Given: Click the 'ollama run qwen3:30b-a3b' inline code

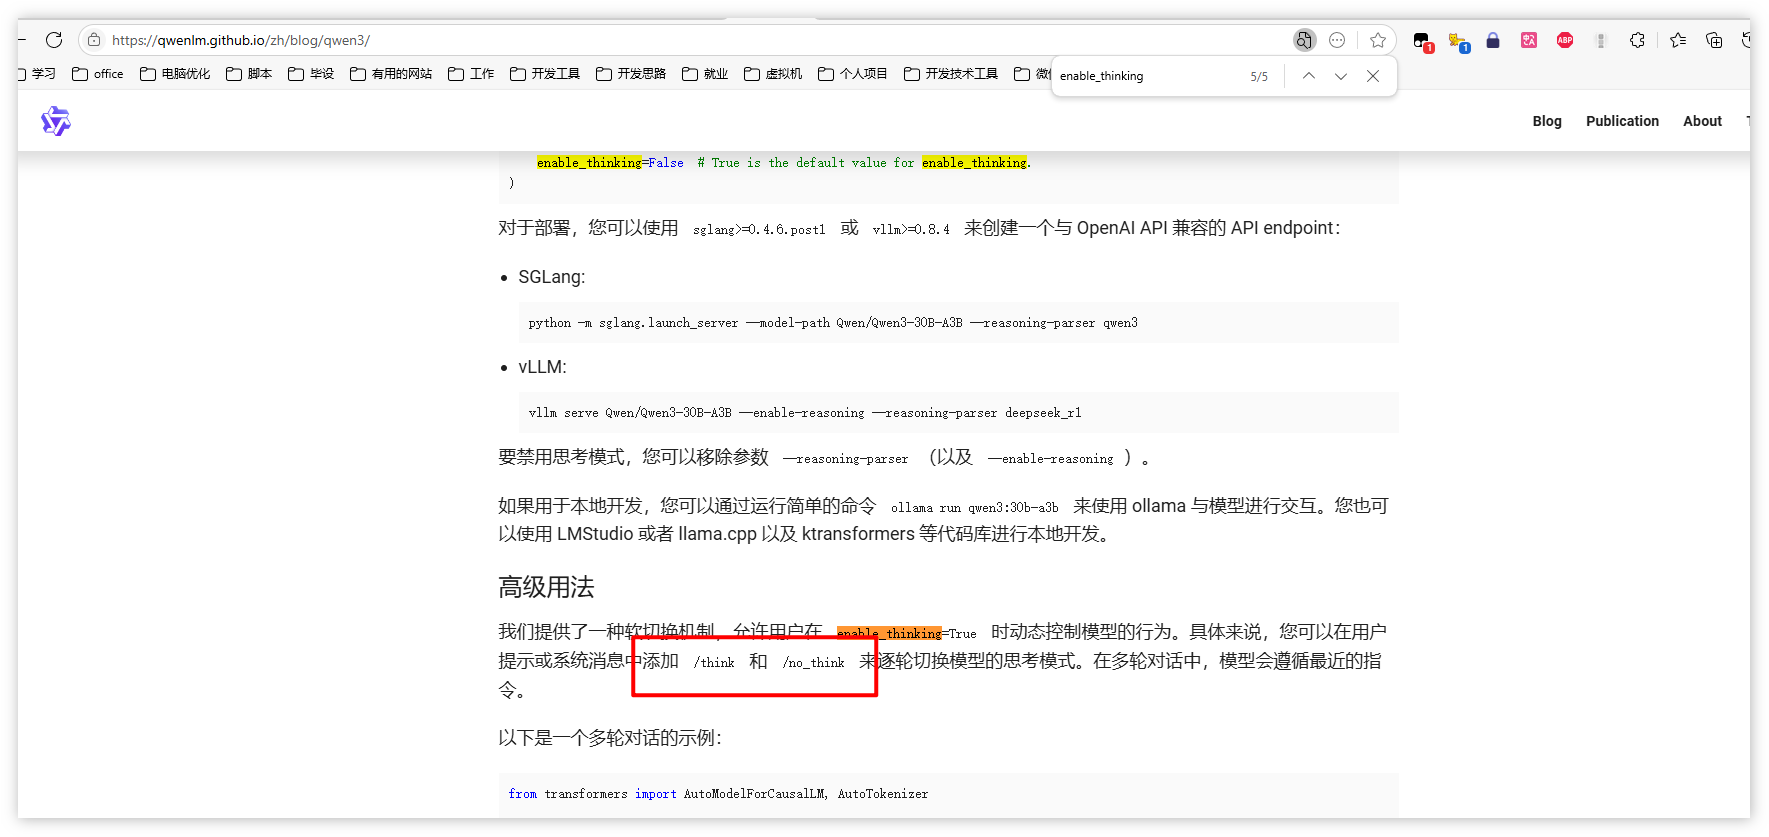Looking at the screenshot, I should tap(975, 508).
